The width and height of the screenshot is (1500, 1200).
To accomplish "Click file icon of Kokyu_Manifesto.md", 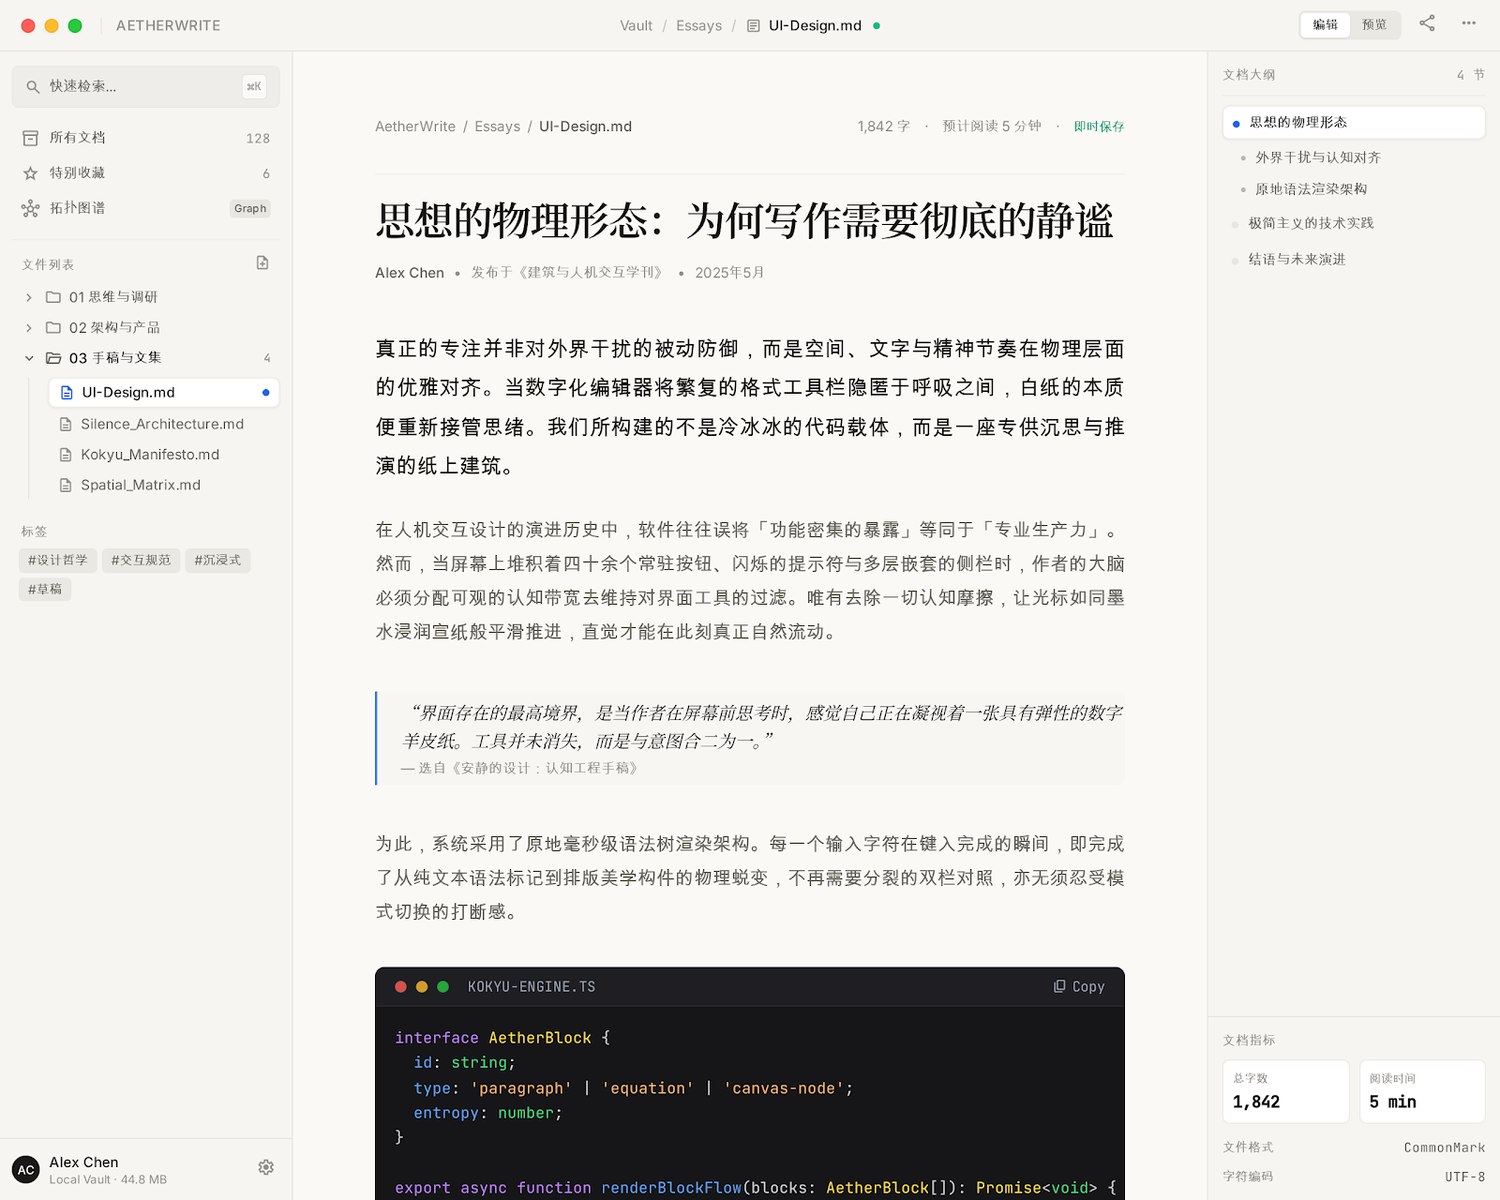I will pos(66,455).
